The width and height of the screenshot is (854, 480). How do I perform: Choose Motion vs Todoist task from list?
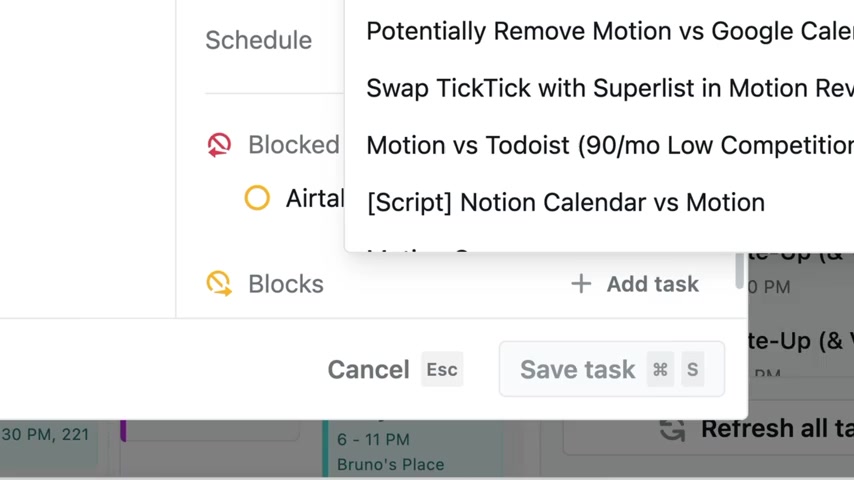tap(610, 145)
